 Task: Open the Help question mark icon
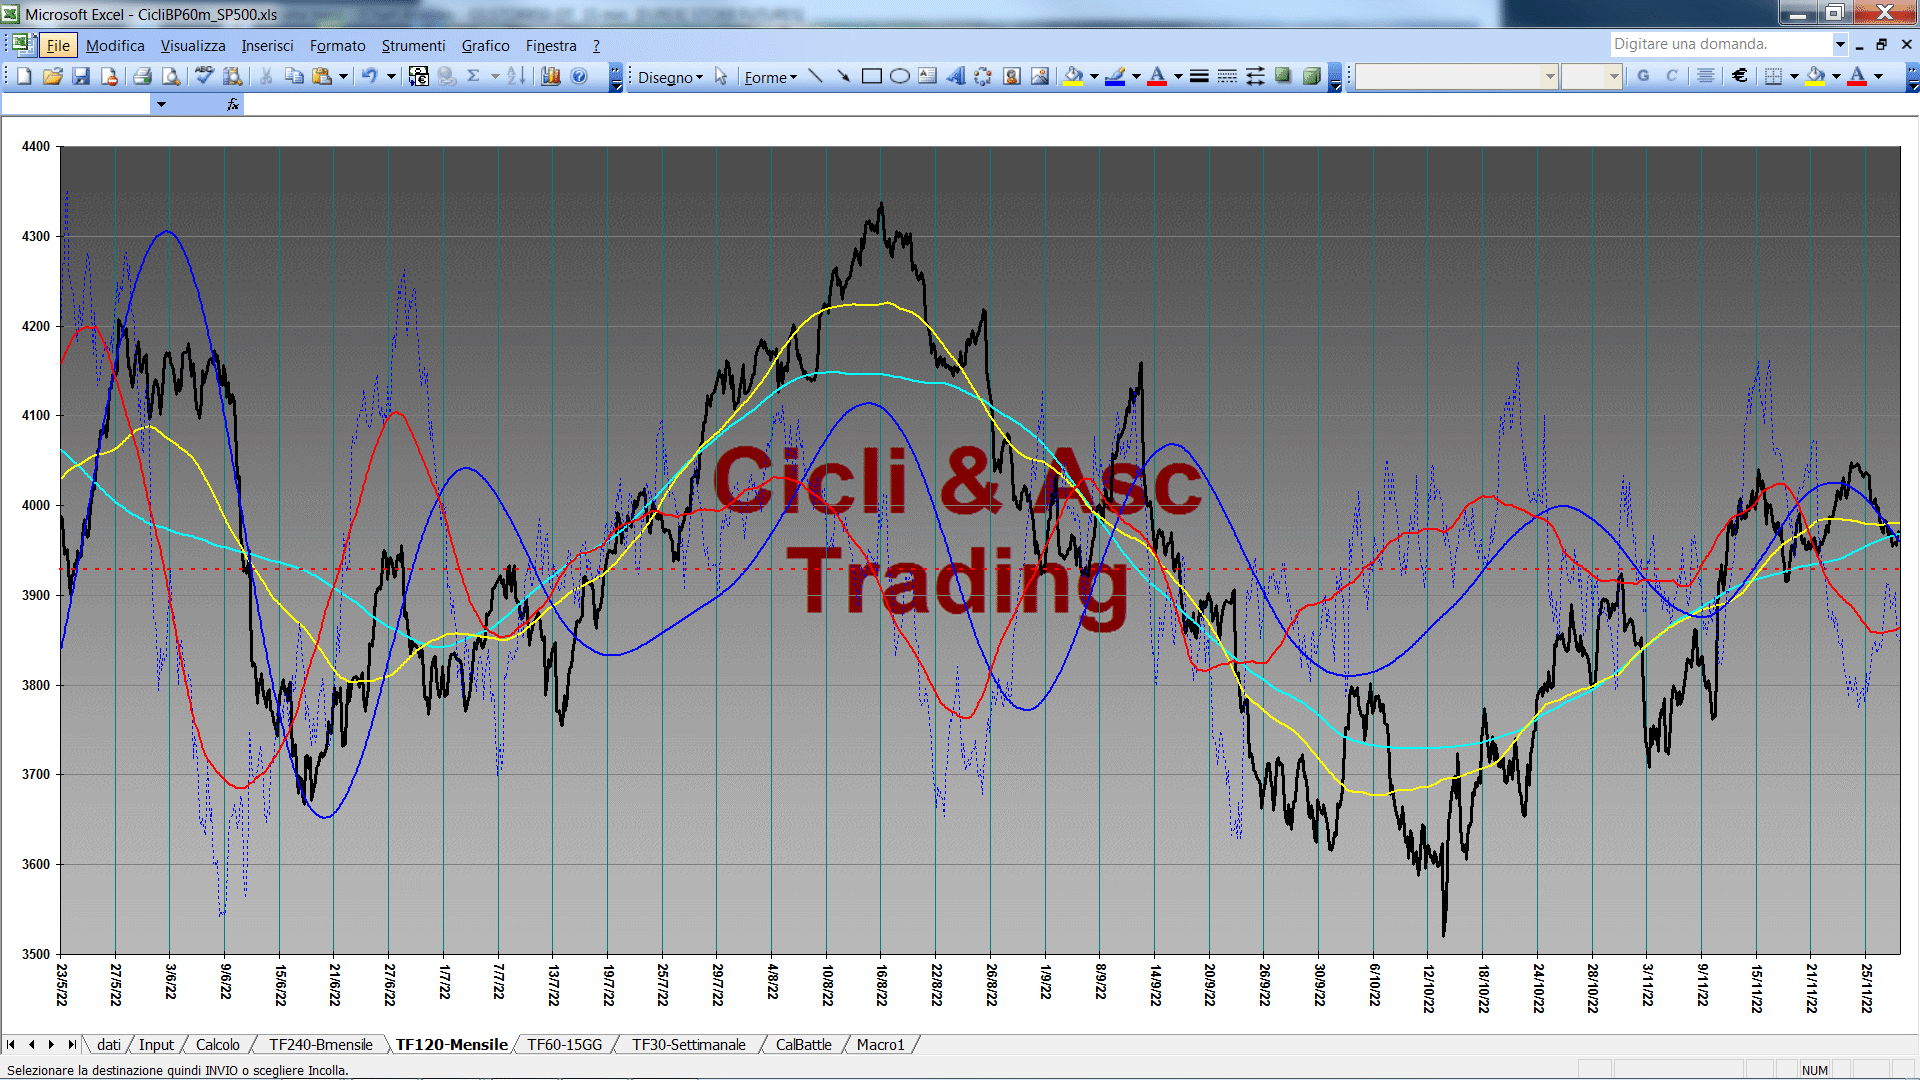pyautogui.click(x=579, y=76)
